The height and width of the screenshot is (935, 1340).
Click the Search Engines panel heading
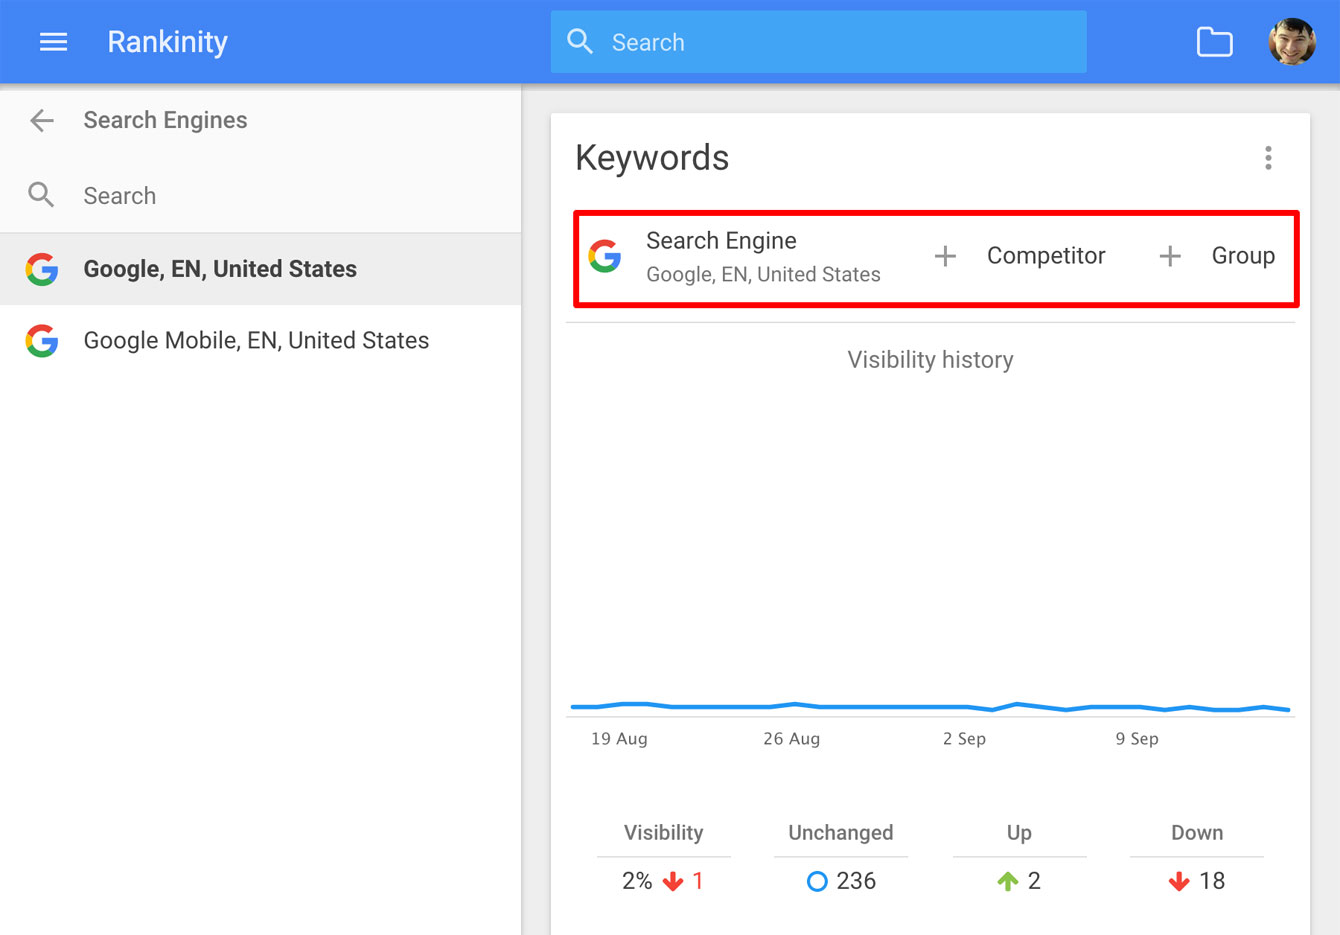[165, 120]
